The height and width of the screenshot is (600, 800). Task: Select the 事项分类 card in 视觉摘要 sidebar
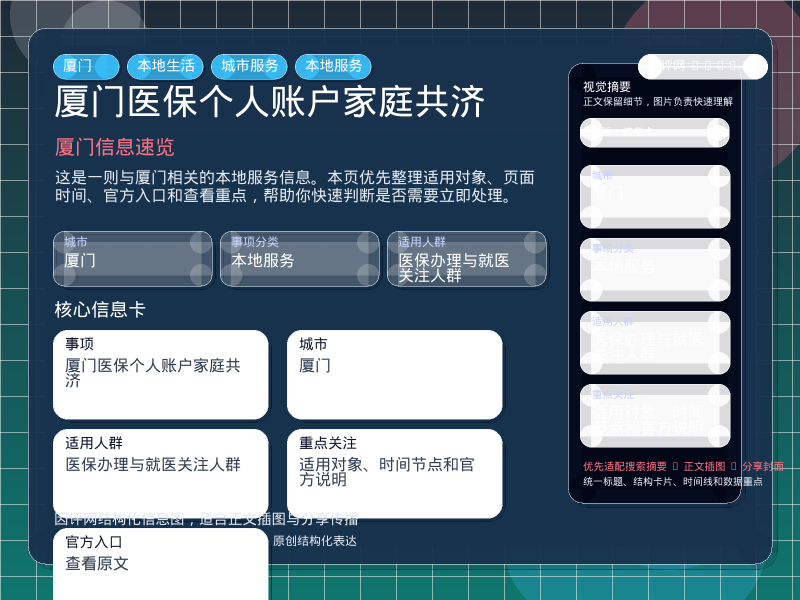point(655,269)
